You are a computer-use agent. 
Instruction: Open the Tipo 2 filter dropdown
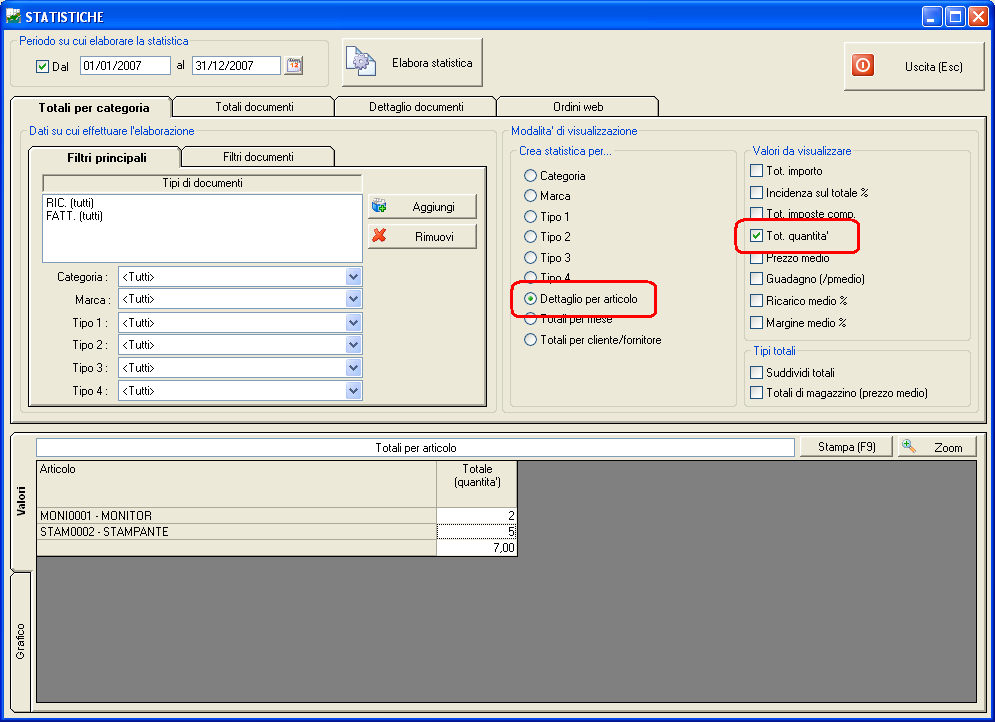tap(353, 345)
